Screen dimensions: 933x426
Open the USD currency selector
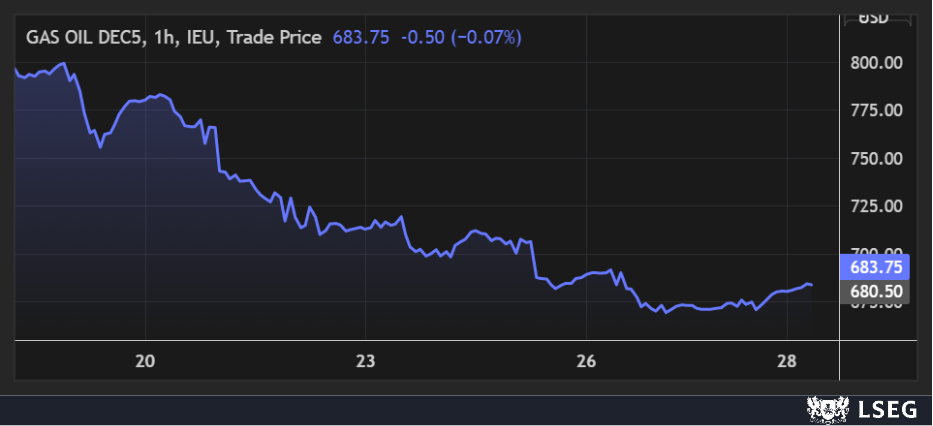tap(877, 17)
